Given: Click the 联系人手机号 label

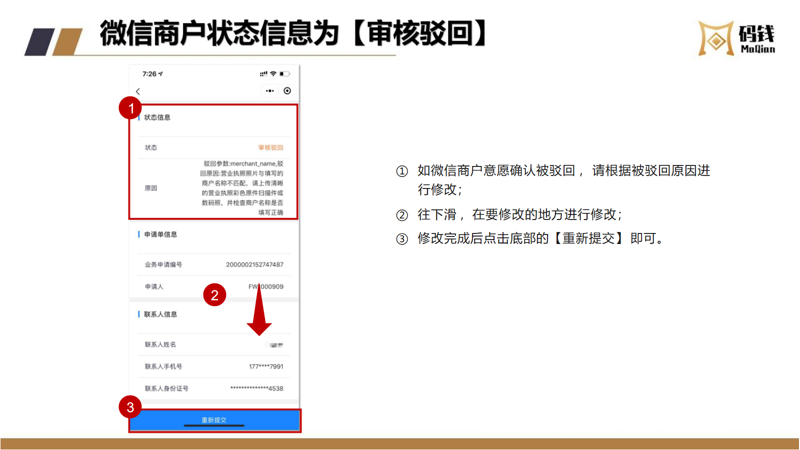Looking at the screenshot, I should [x=163, y=367].
